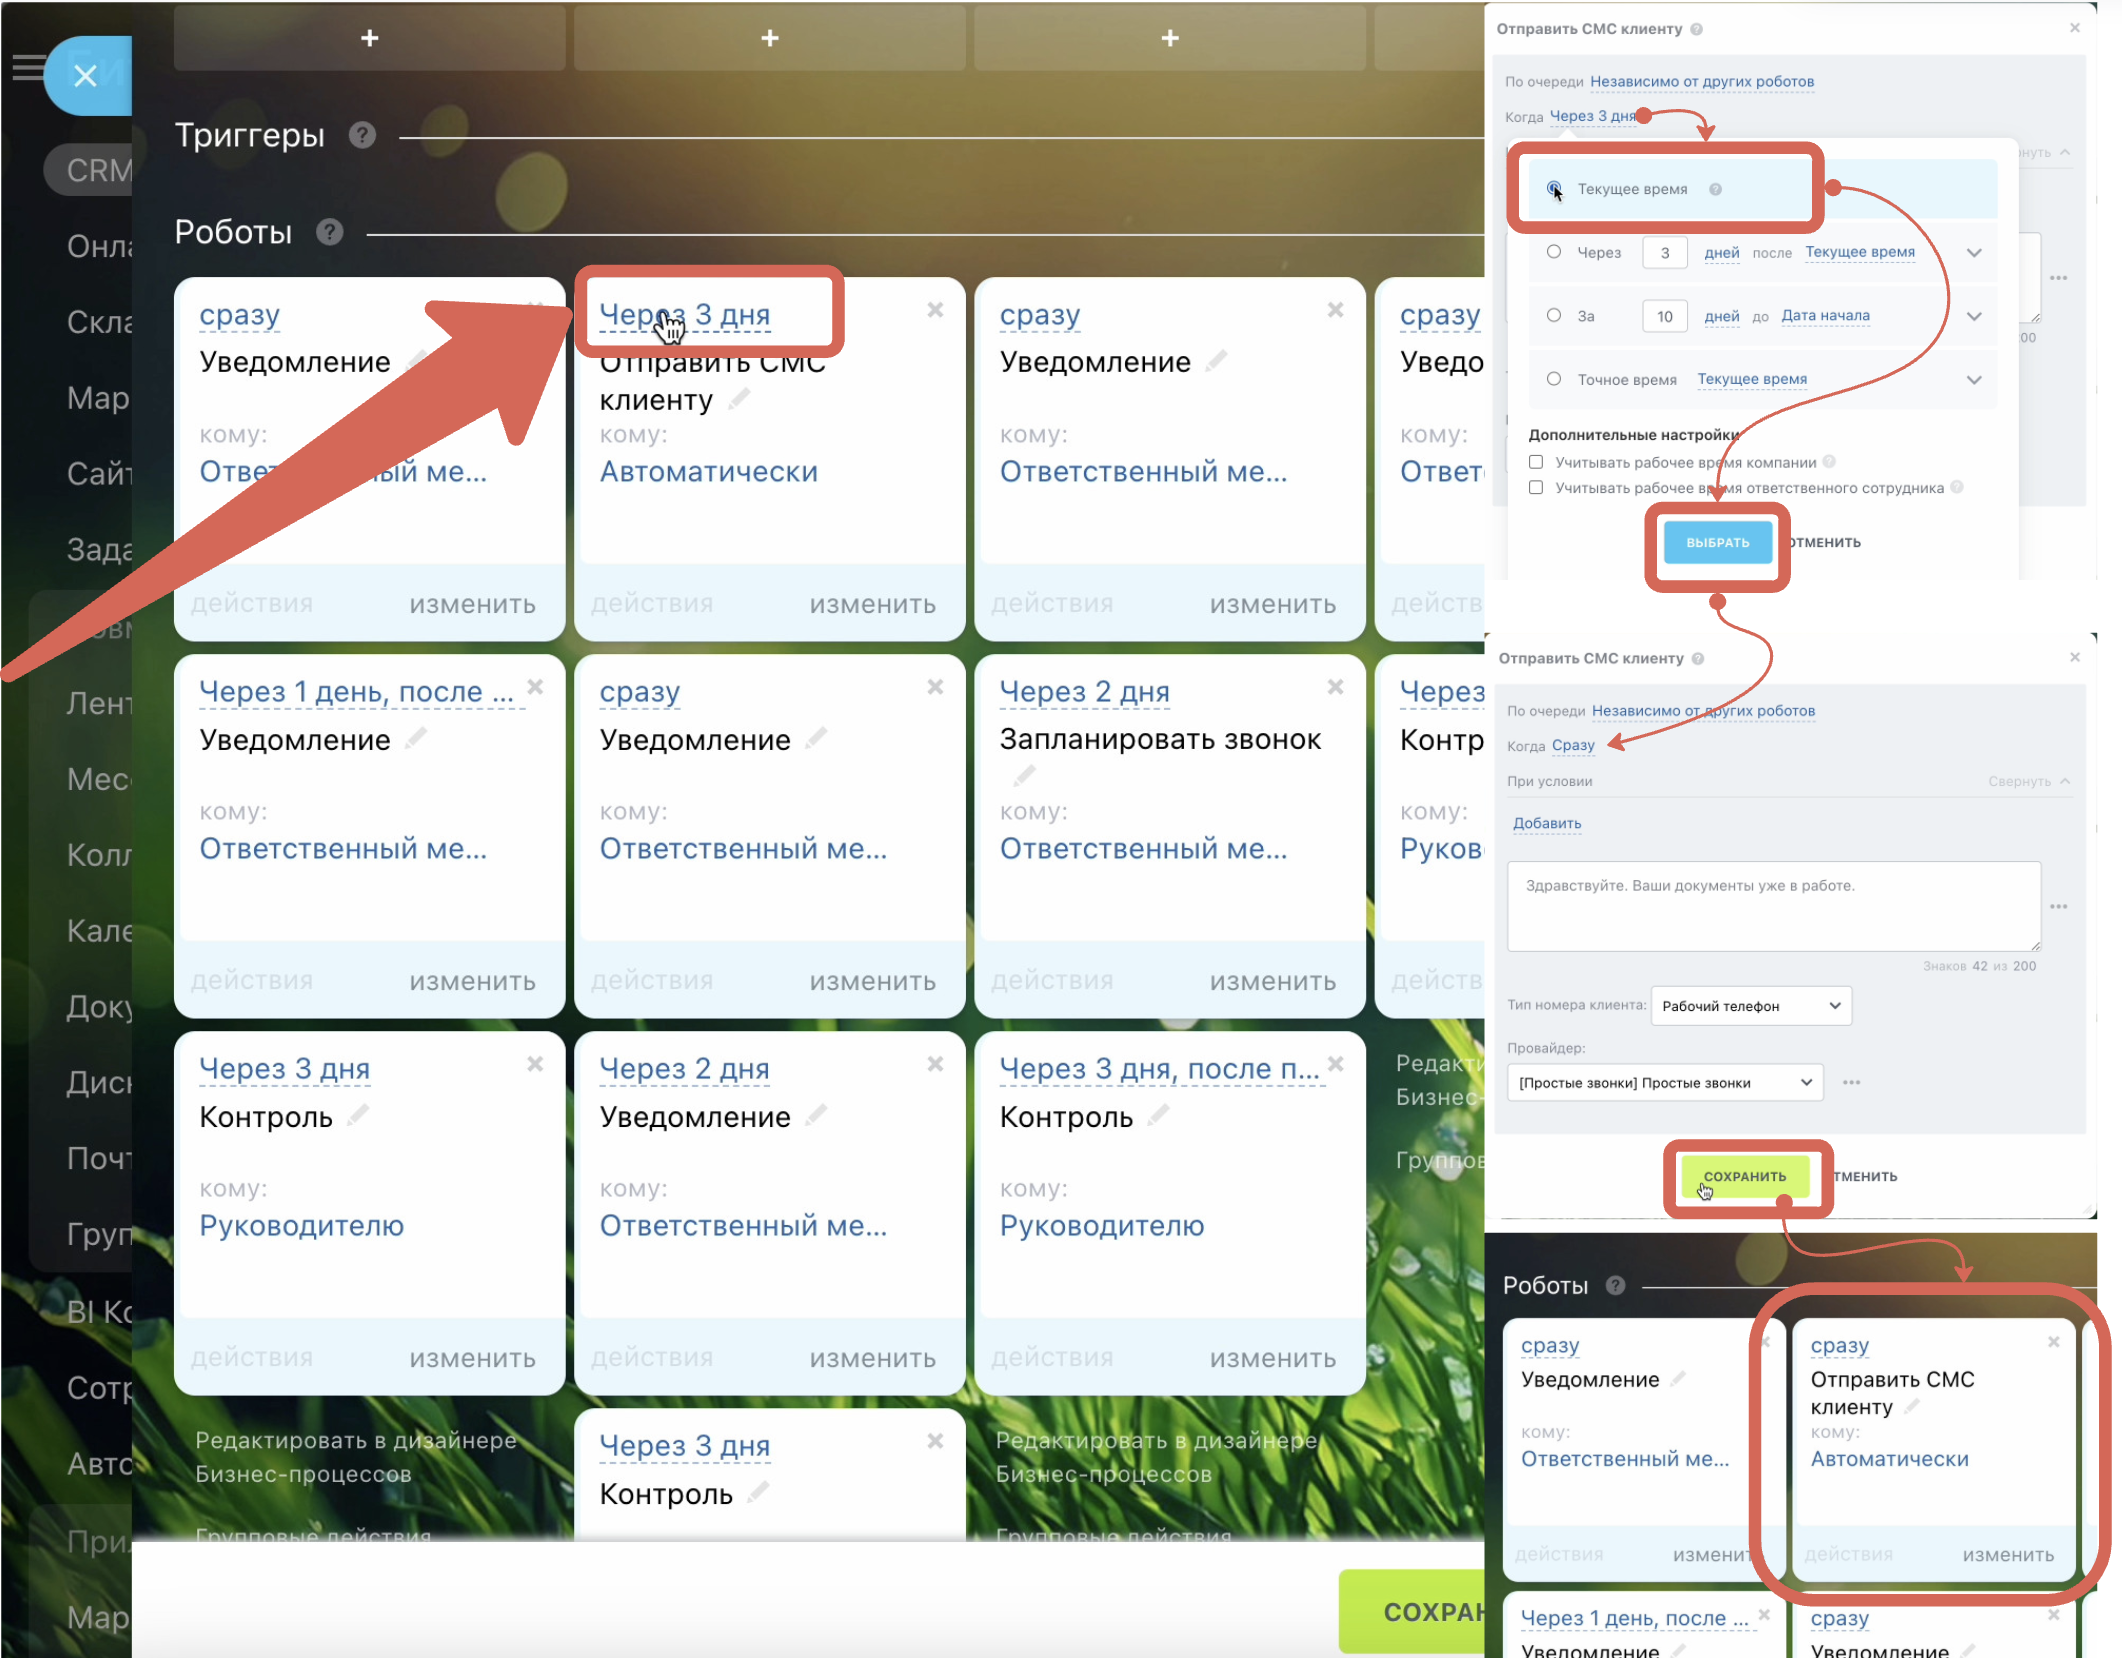Enable Учитывать рабочее время ответственного сотрудника
2122x1658 pixels.
(x=1536, y=487)
